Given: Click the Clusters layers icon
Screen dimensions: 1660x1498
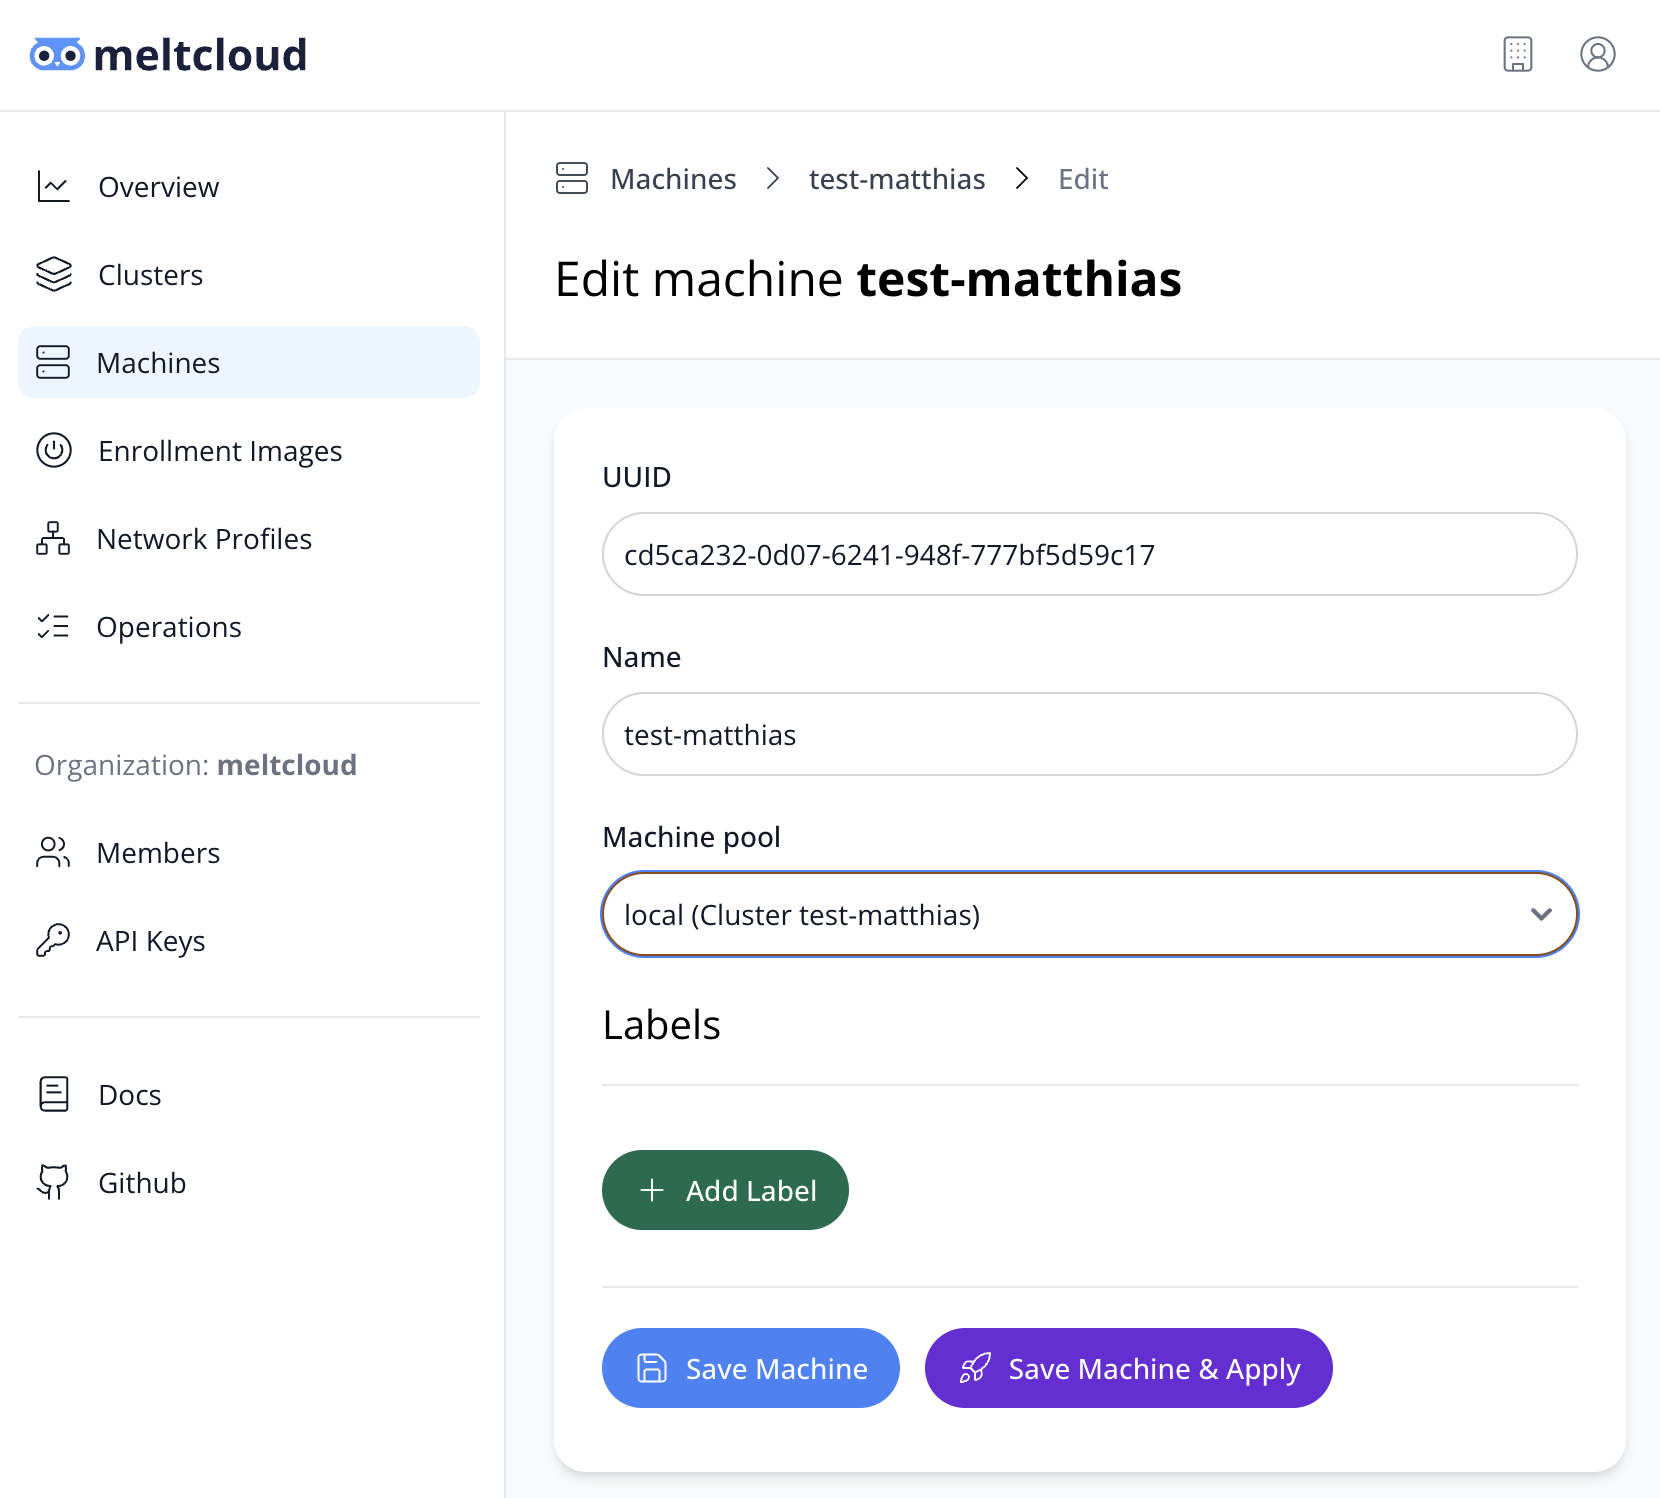Looking at the screenshot, I should pos(53,275).
